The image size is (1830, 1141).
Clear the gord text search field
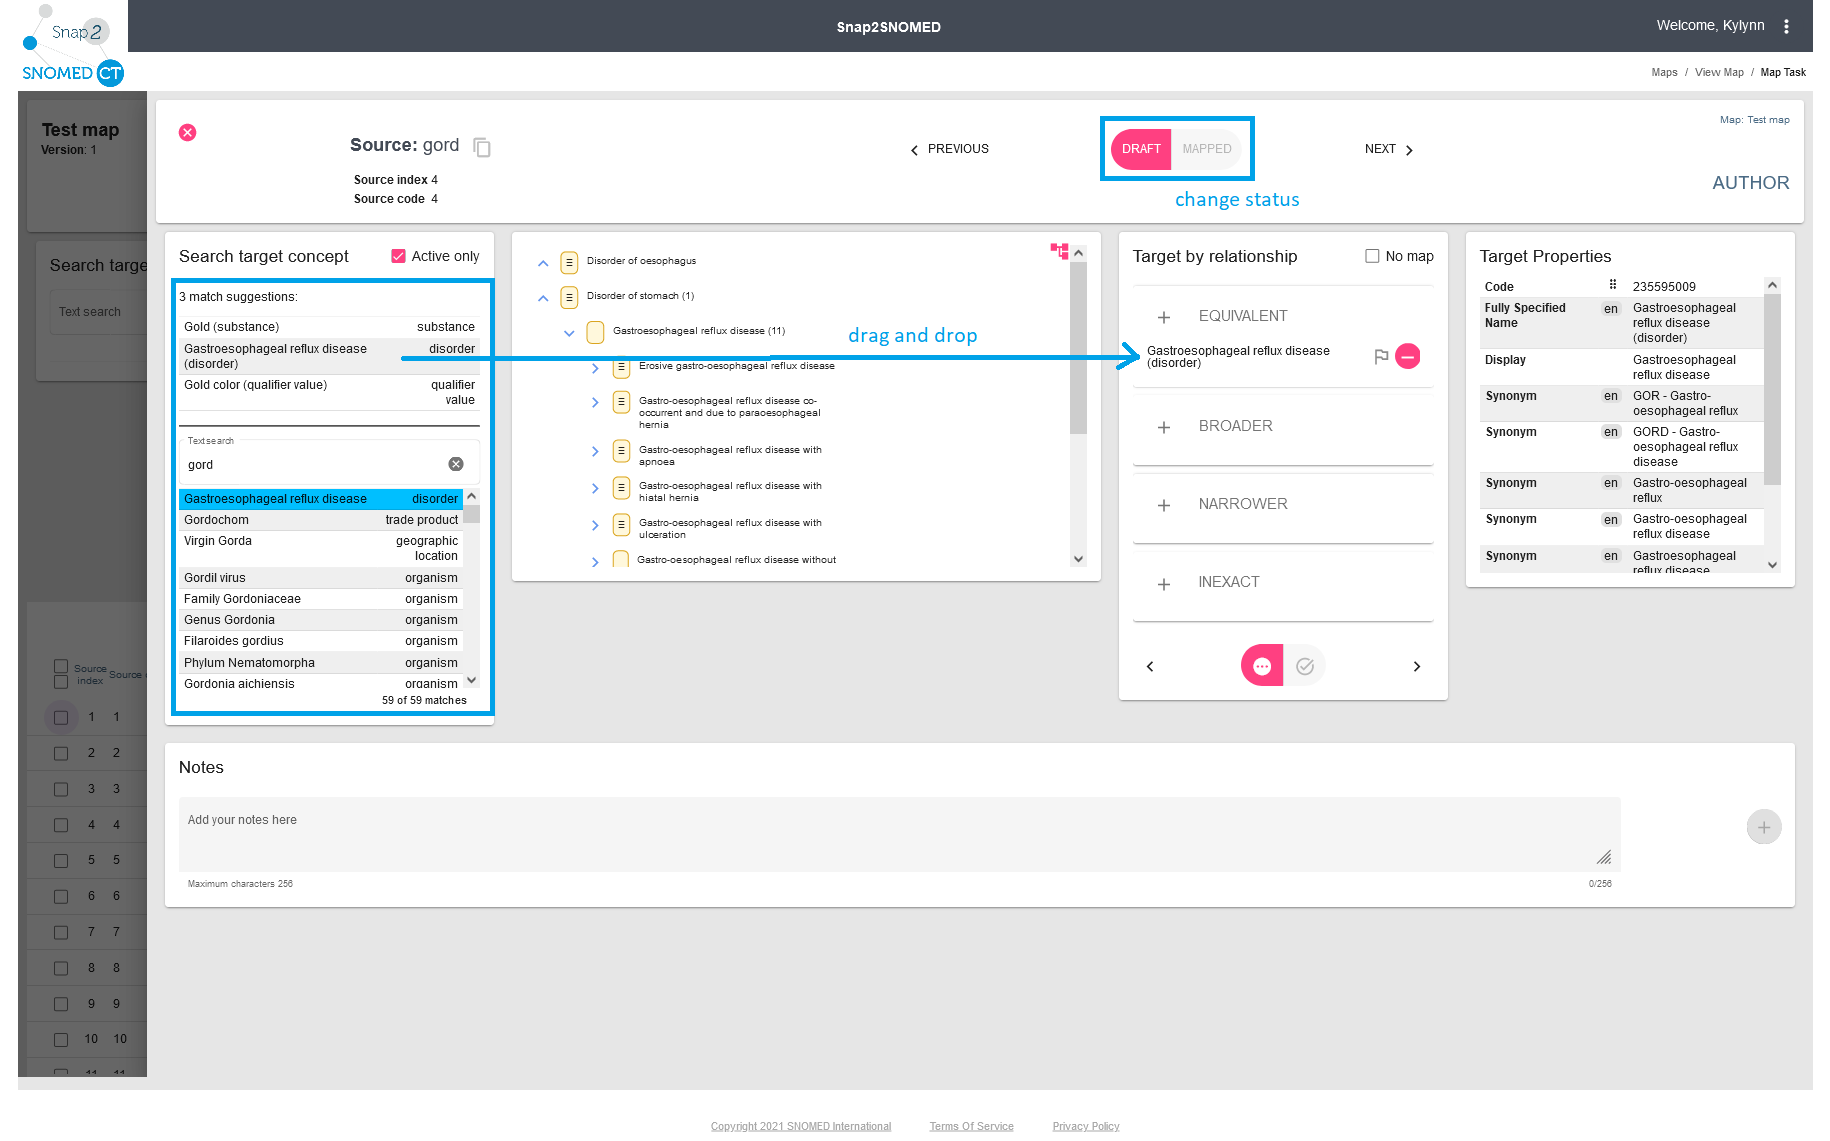click(x=456, y=464)
